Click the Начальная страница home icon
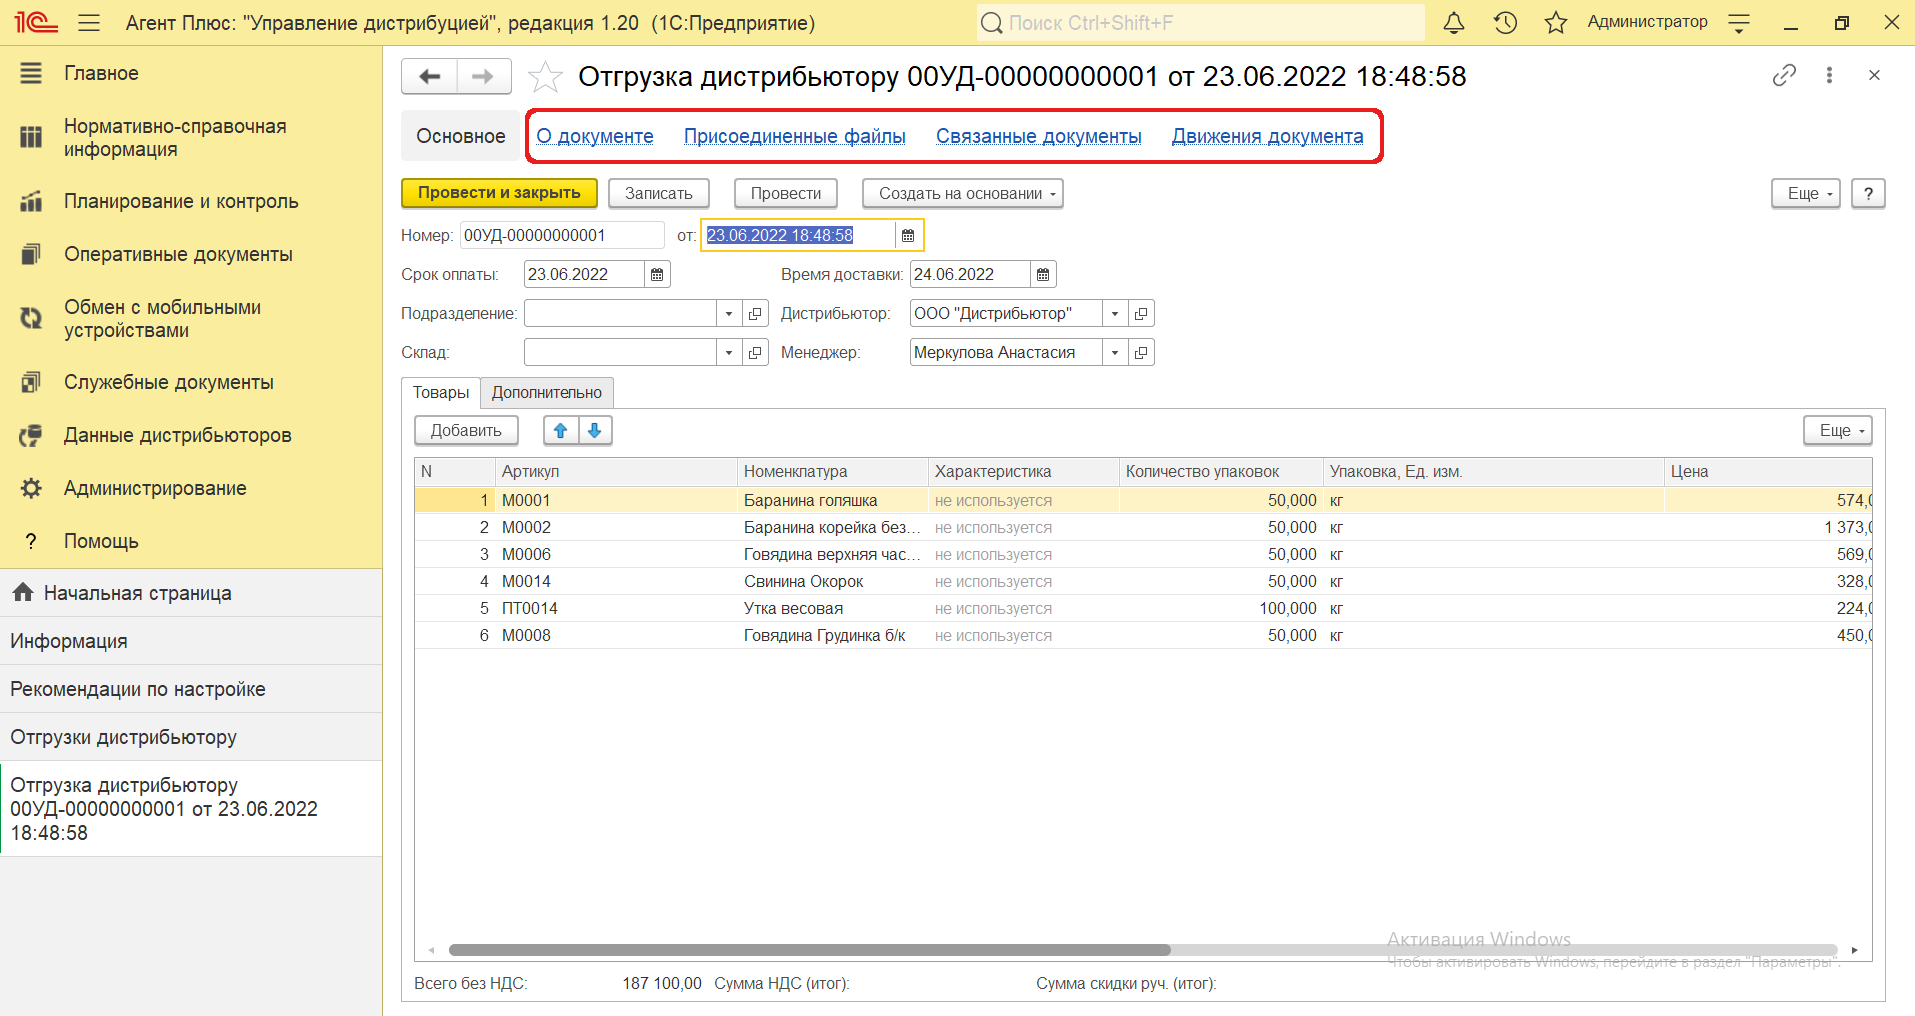The image size is (1915, 1016). pos(24,593)
